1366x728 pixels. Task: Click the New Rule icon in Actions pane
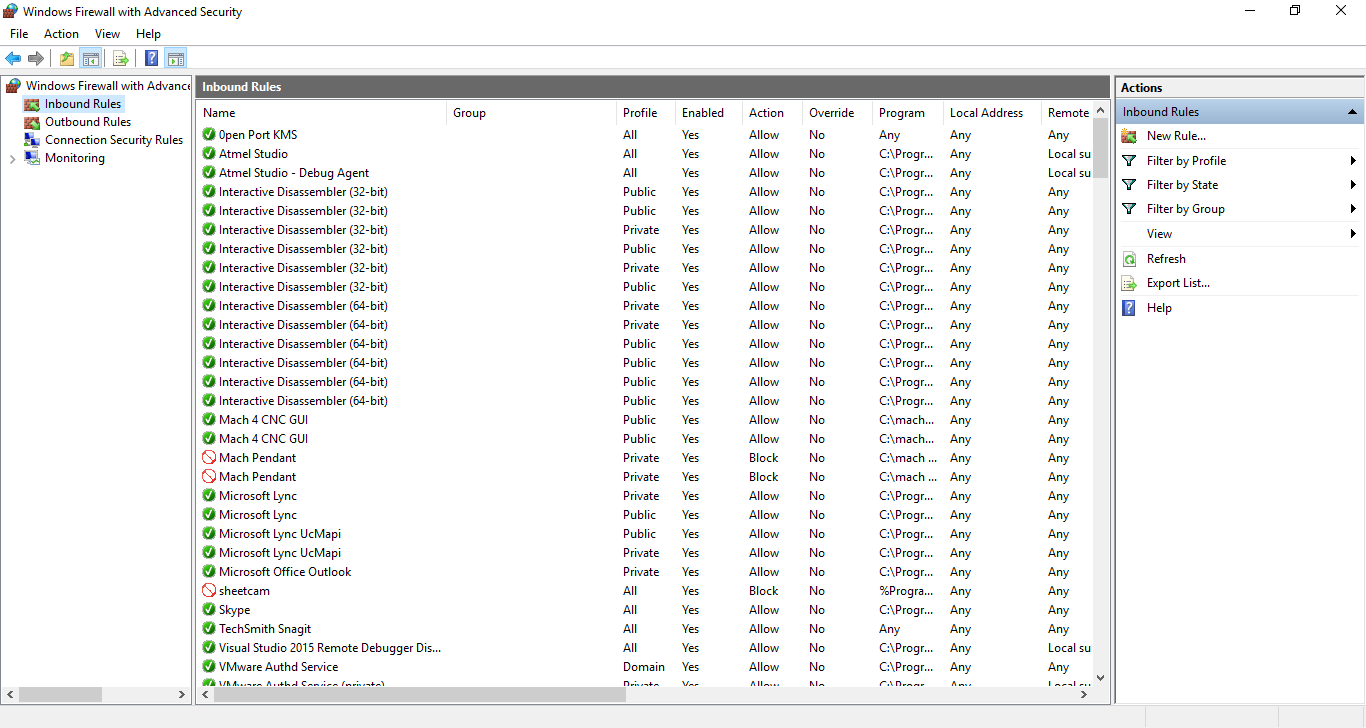[1129, 136]
